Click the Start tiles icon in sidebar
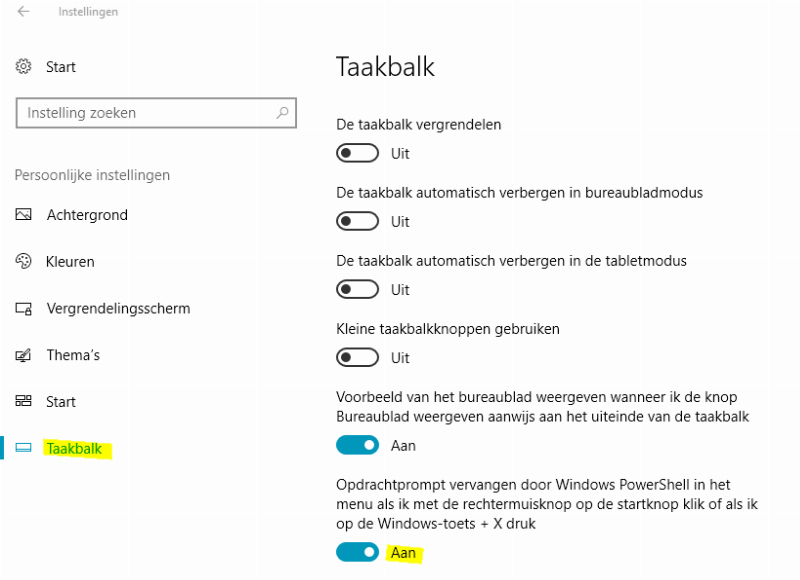Image resolution: width=800 pixels, height=580 pixels. [24, 402]
